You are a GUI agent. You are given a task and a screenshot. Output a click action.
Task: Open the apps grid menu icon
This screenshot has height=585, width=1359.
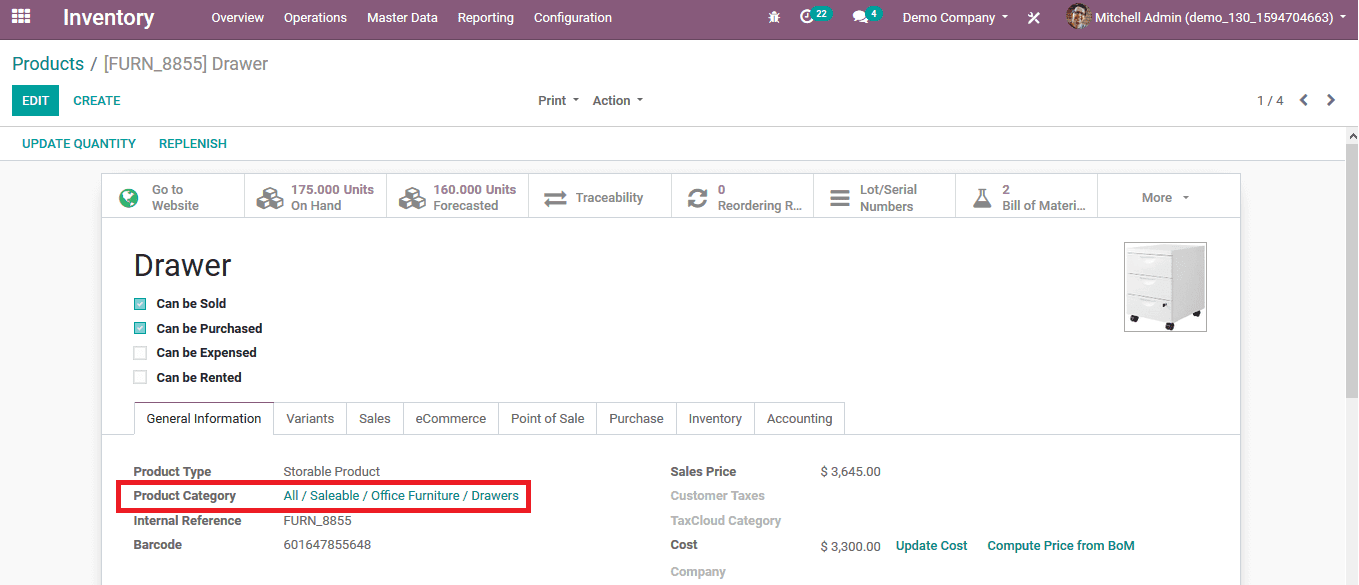pos(21,17)
